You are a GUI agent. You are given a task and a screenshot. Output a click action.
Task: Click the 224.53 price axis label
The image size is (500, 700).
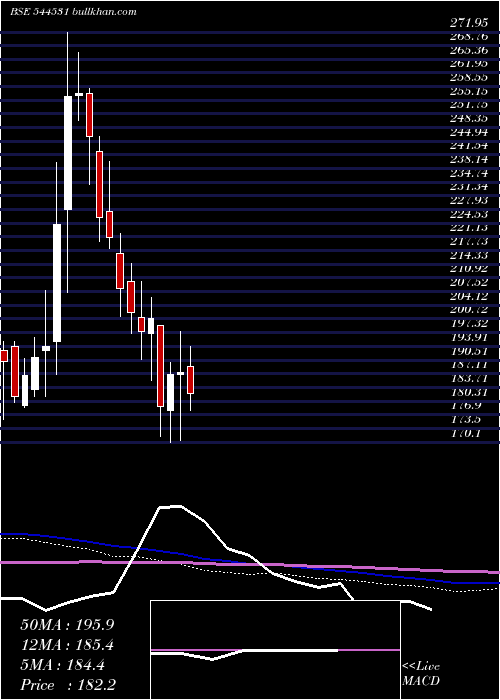pos(468,214)
